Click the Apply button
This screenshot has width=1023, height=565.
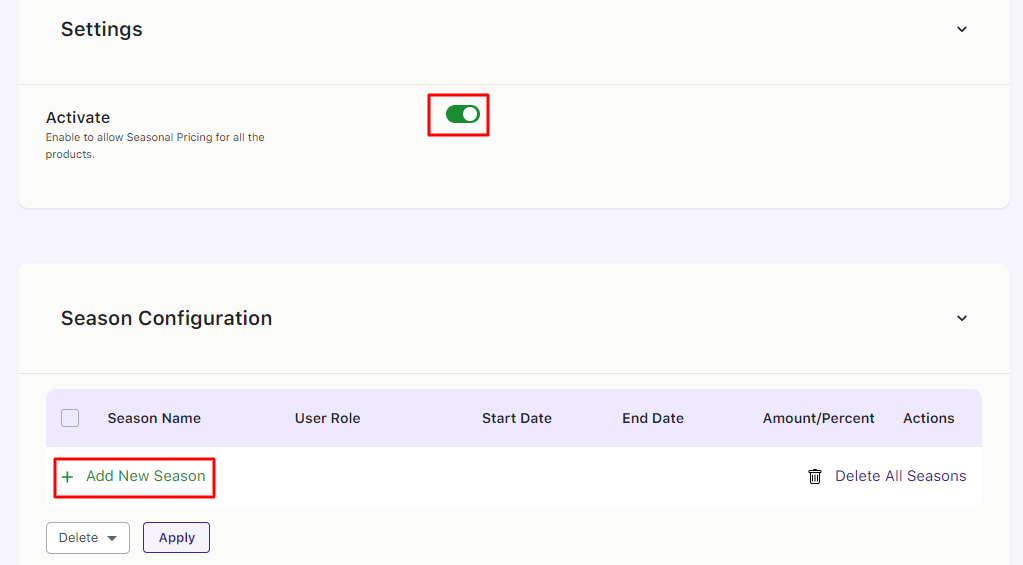click(x=176, y=538)
